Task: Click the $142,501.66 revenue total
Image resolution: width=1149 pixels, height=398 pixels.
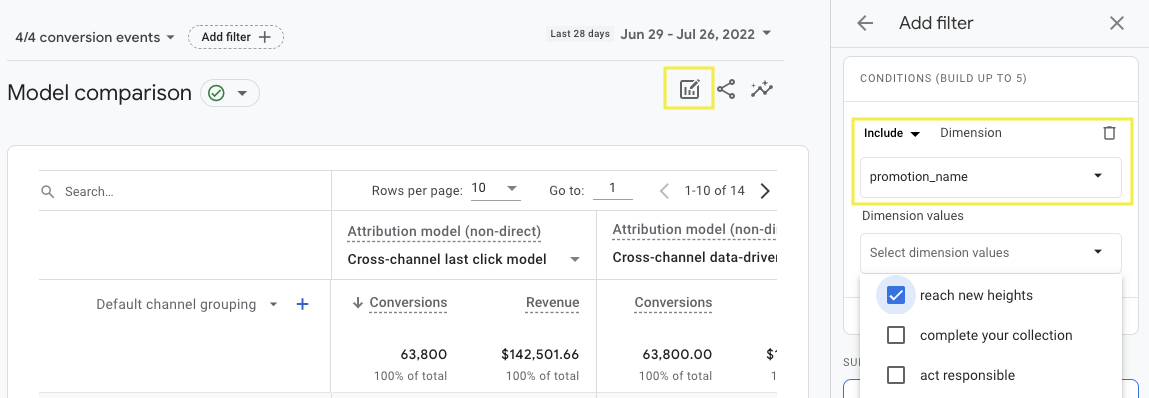Action: (540, 355)
